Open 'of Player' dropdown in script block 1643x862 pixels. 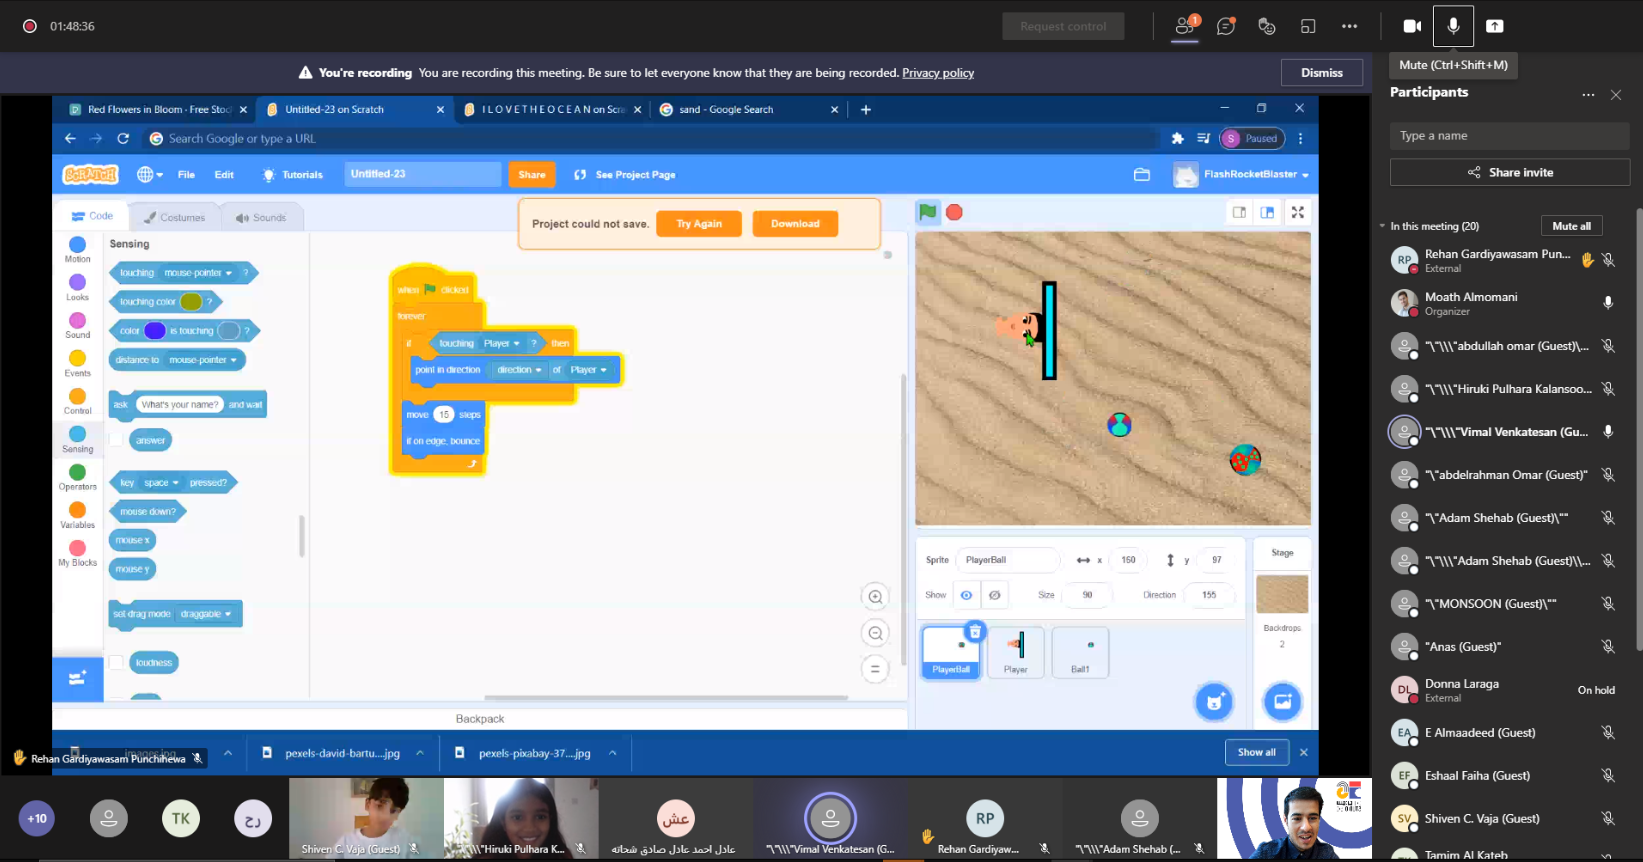pos(588,370)
